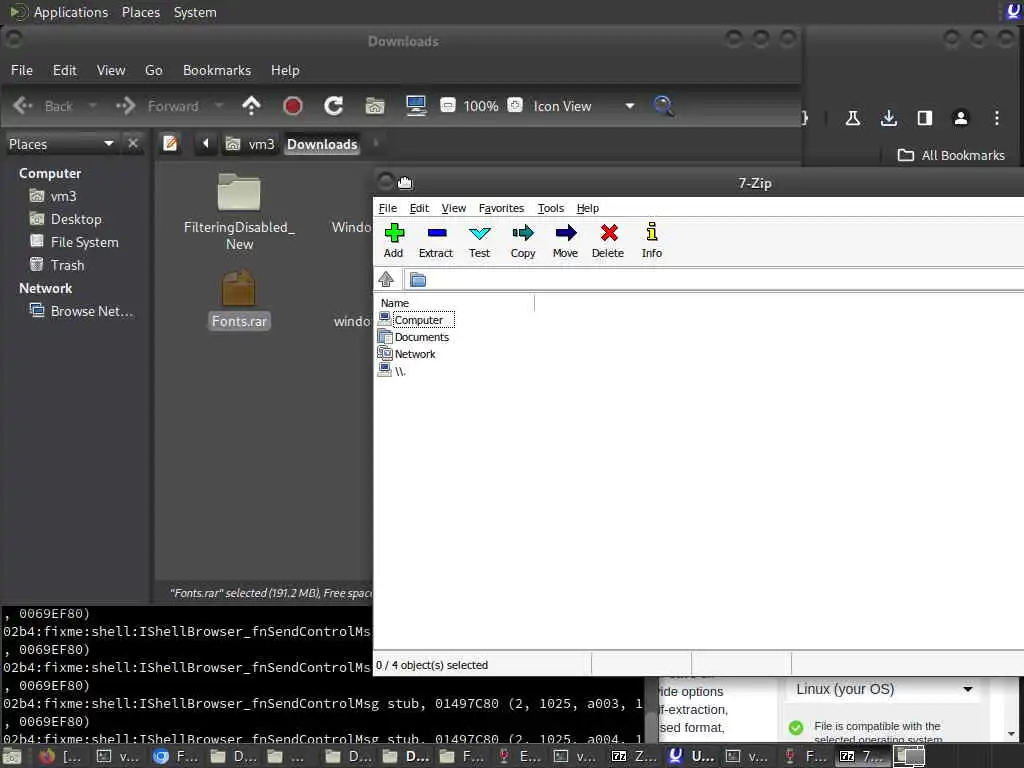Click the Downloads path bar button
This screenshot has height=768, width=1024.
click(x=323, y=144)
